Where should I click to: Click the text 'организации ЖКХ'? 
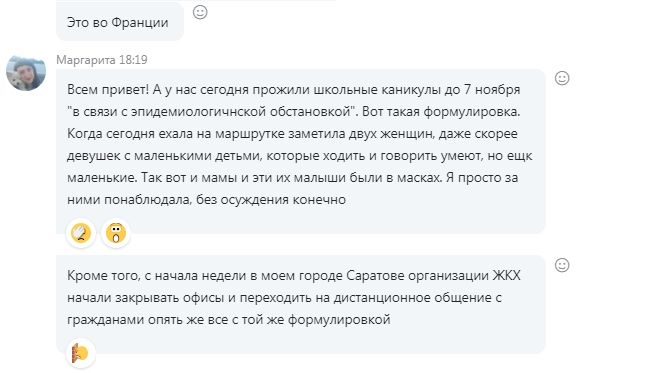[464, 276]
